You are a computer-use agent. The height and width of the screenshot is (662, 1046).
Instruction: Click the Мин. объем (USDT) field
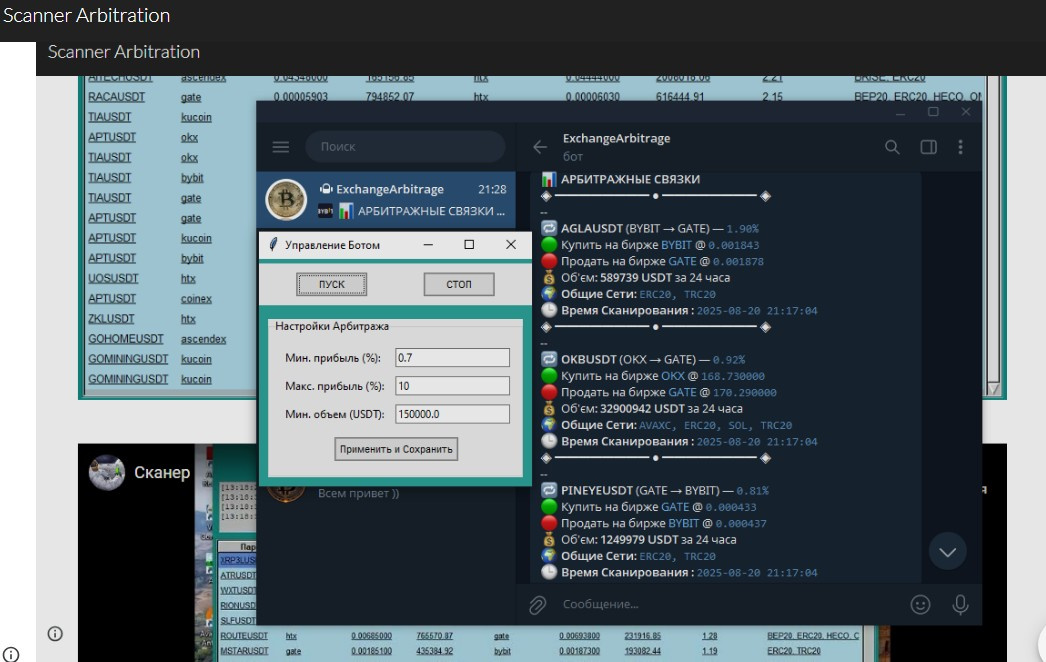point(452,414)
